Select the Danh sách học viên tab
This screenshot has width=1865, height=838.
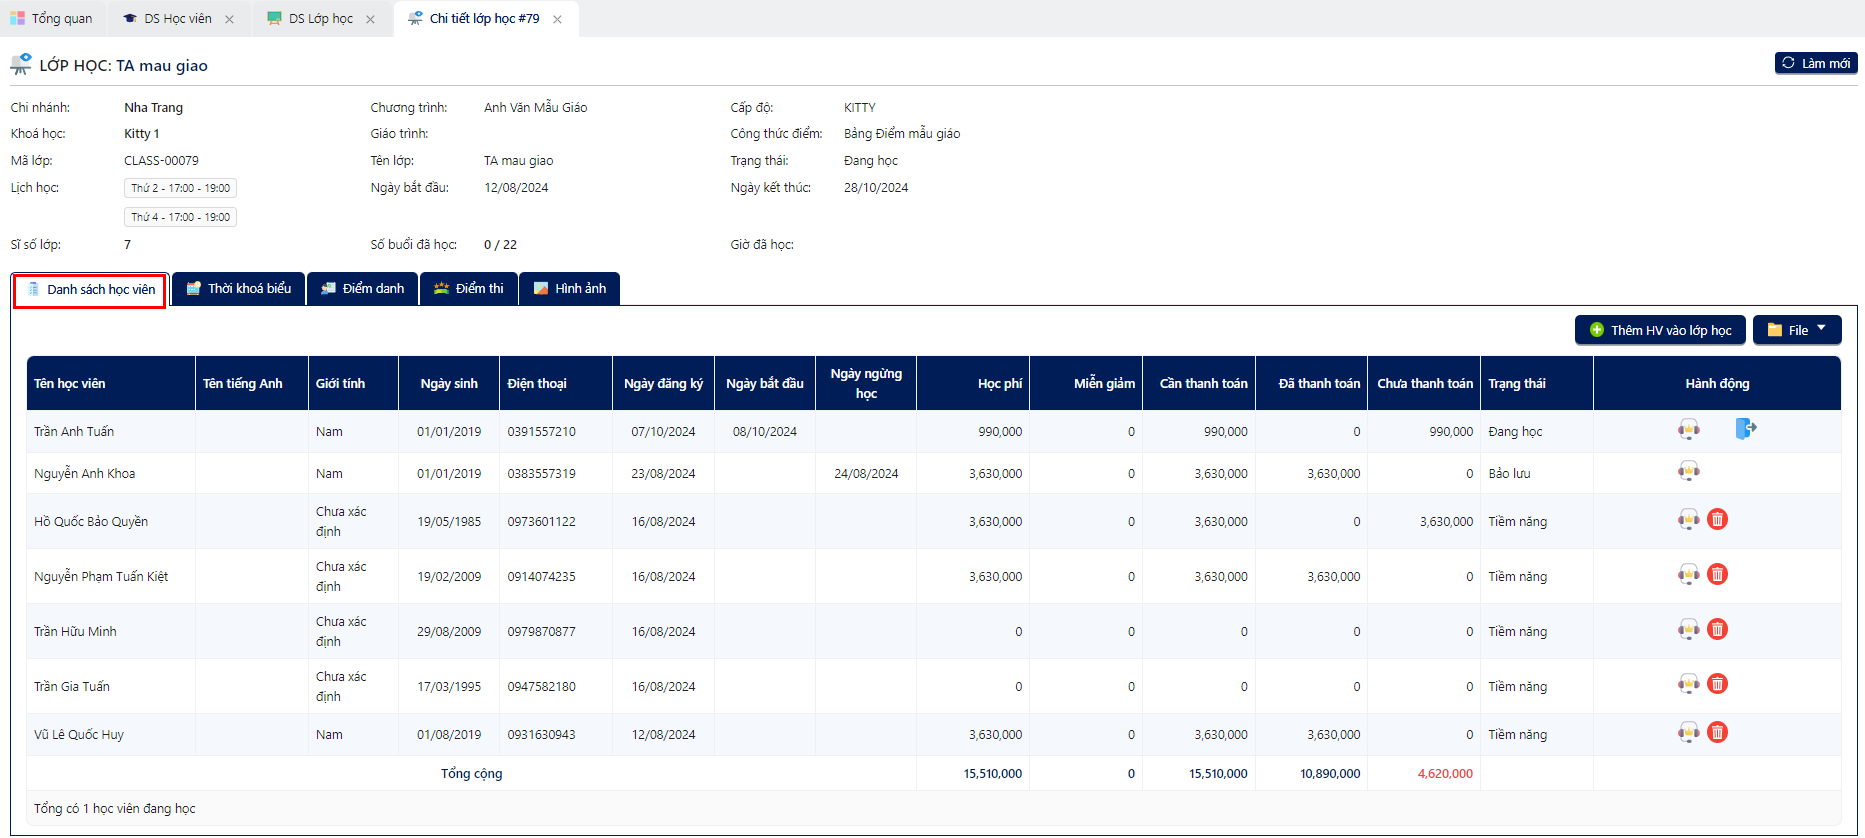(x=90, y=289)
